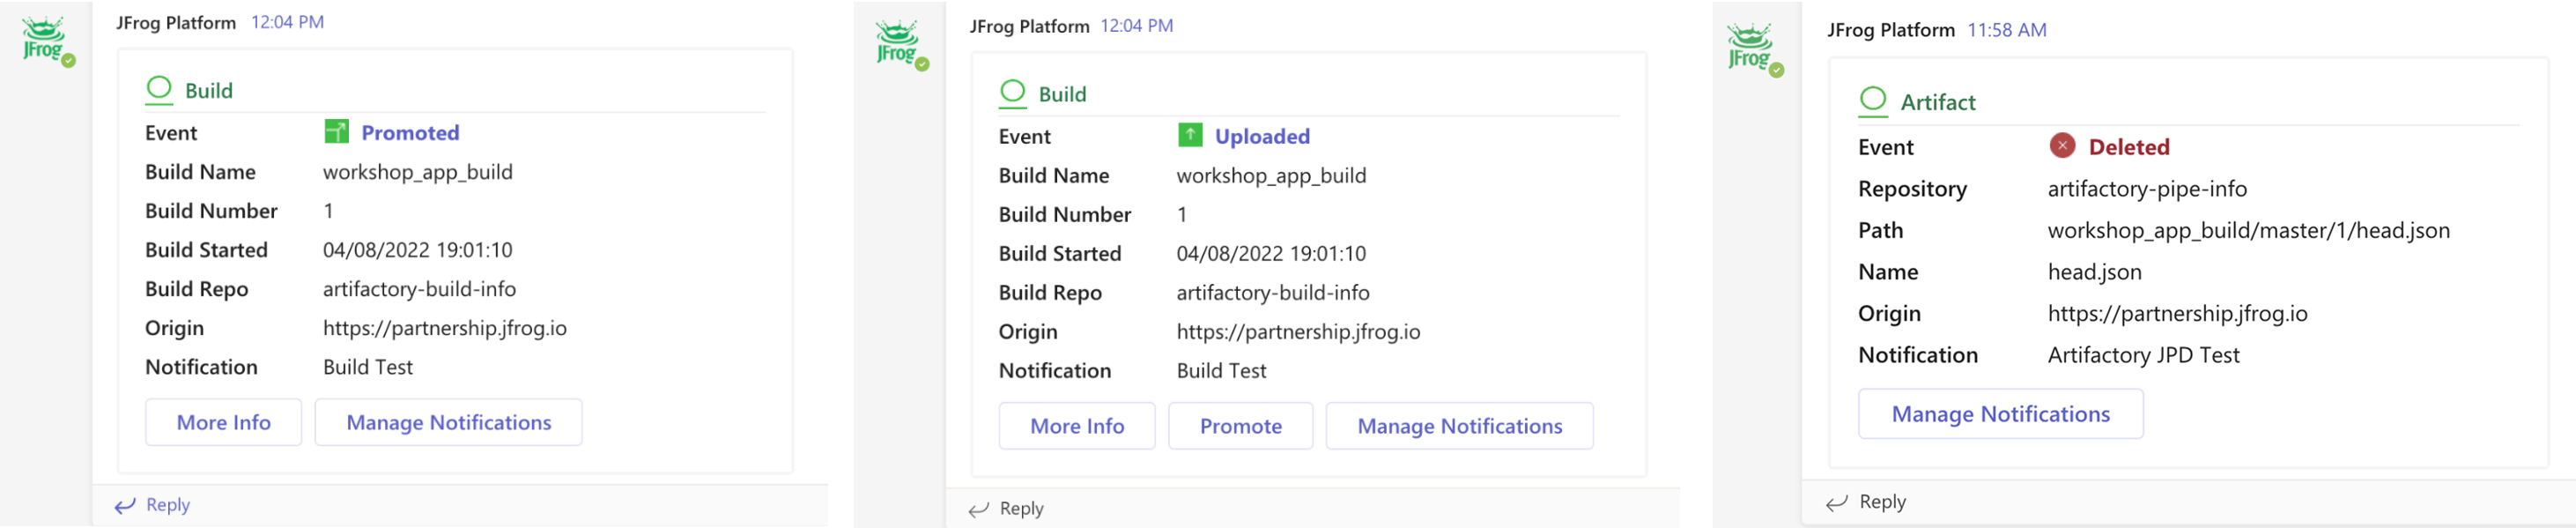Click build name value in Uploaded card

click(x=1271, y=176)
